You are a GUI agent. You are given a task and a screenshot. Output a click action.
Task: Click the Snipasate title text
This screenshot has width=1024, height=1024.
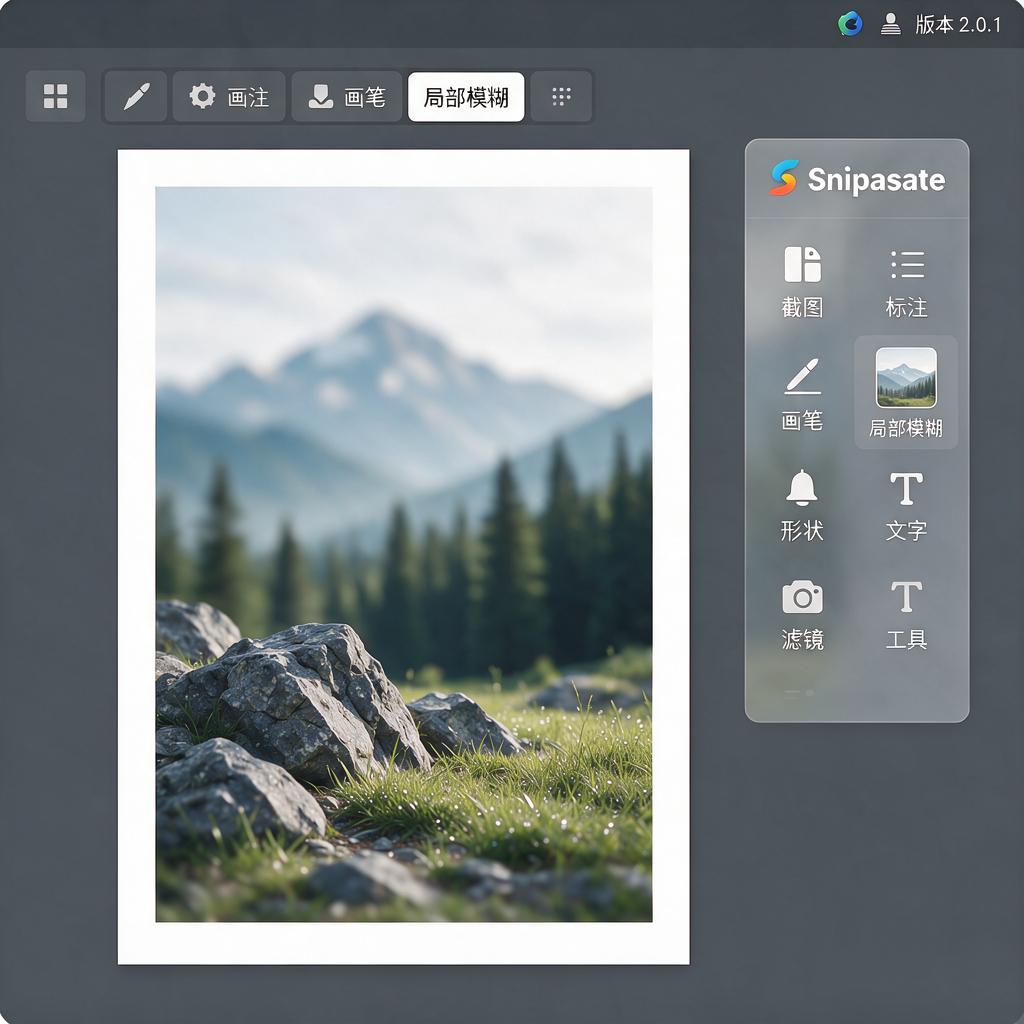[876, 179]
